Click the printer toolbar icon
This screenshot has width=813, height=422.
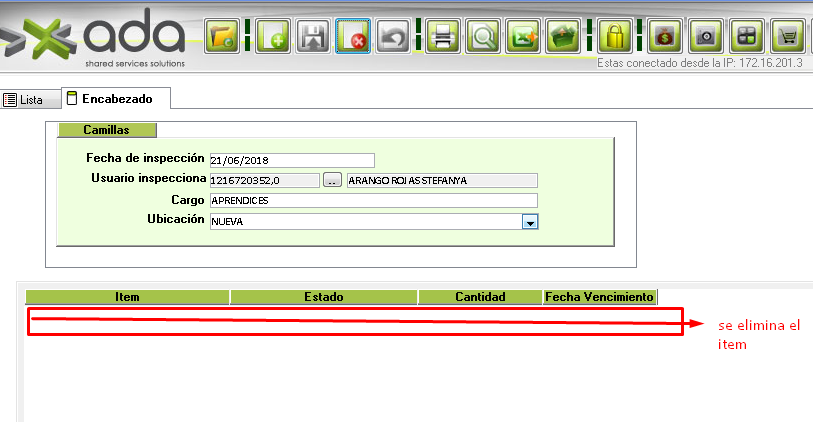point(443,36)
